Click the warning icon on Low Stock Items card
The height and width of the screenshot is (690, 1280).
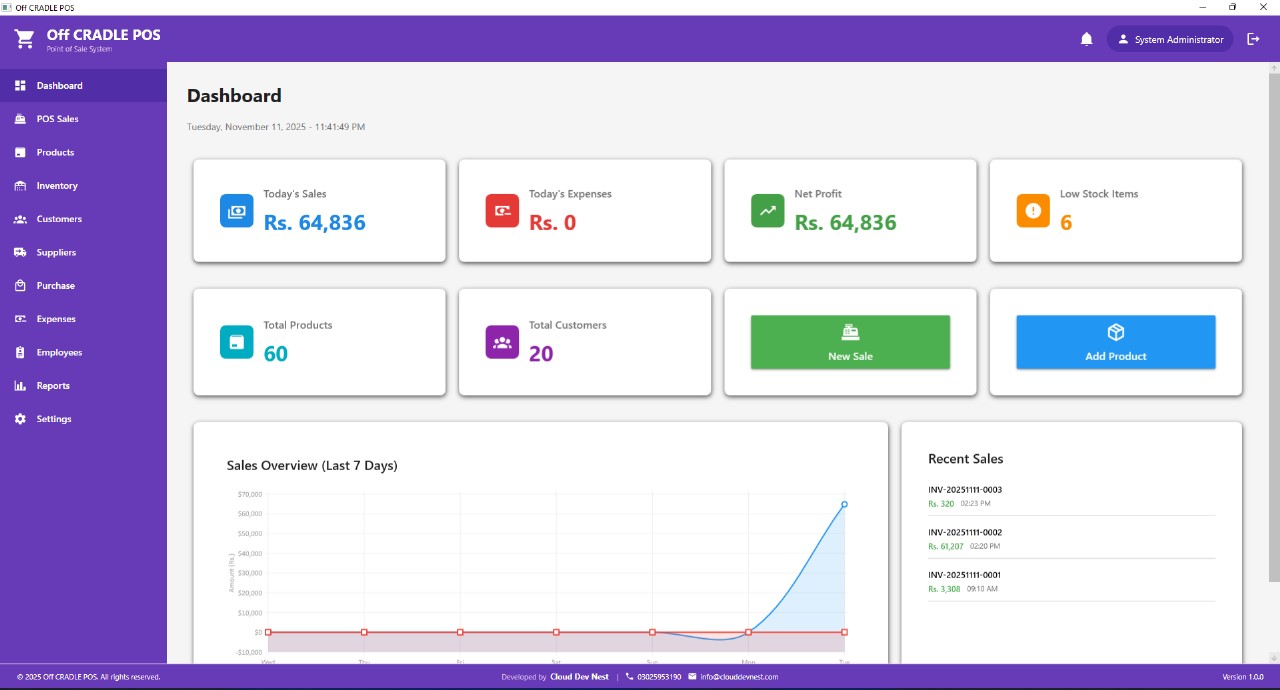[x=1033, y=211]
